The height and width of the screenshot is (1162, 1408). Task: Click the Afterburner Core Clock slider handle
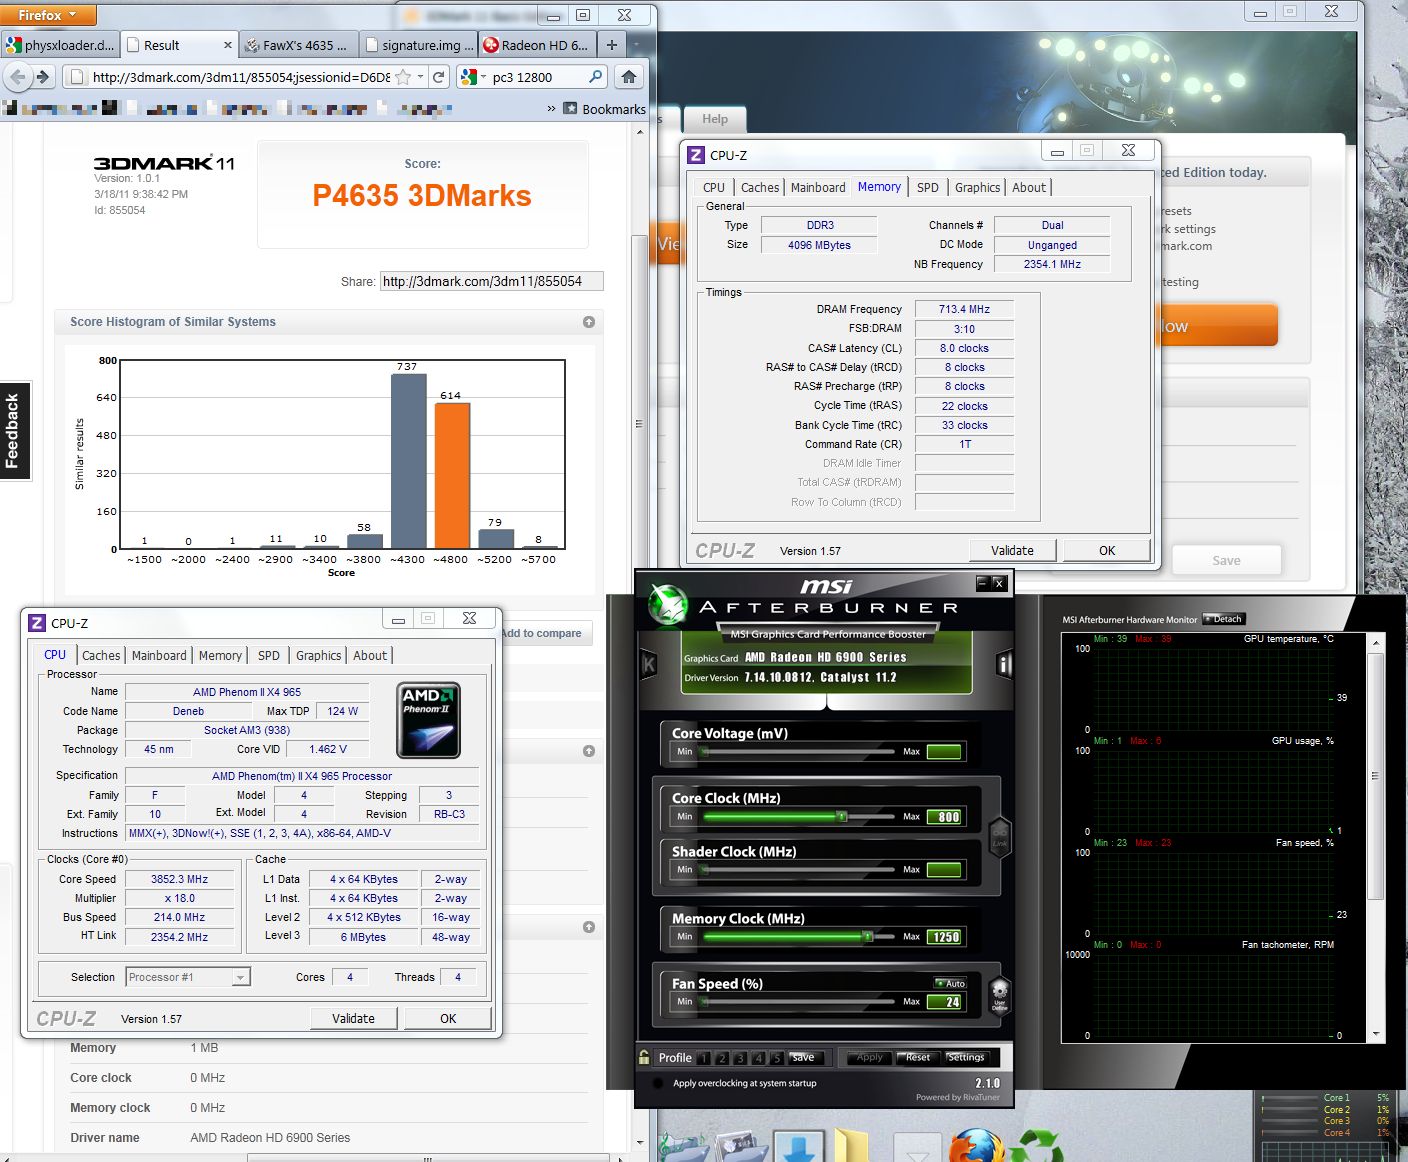(x=842, y=817)
